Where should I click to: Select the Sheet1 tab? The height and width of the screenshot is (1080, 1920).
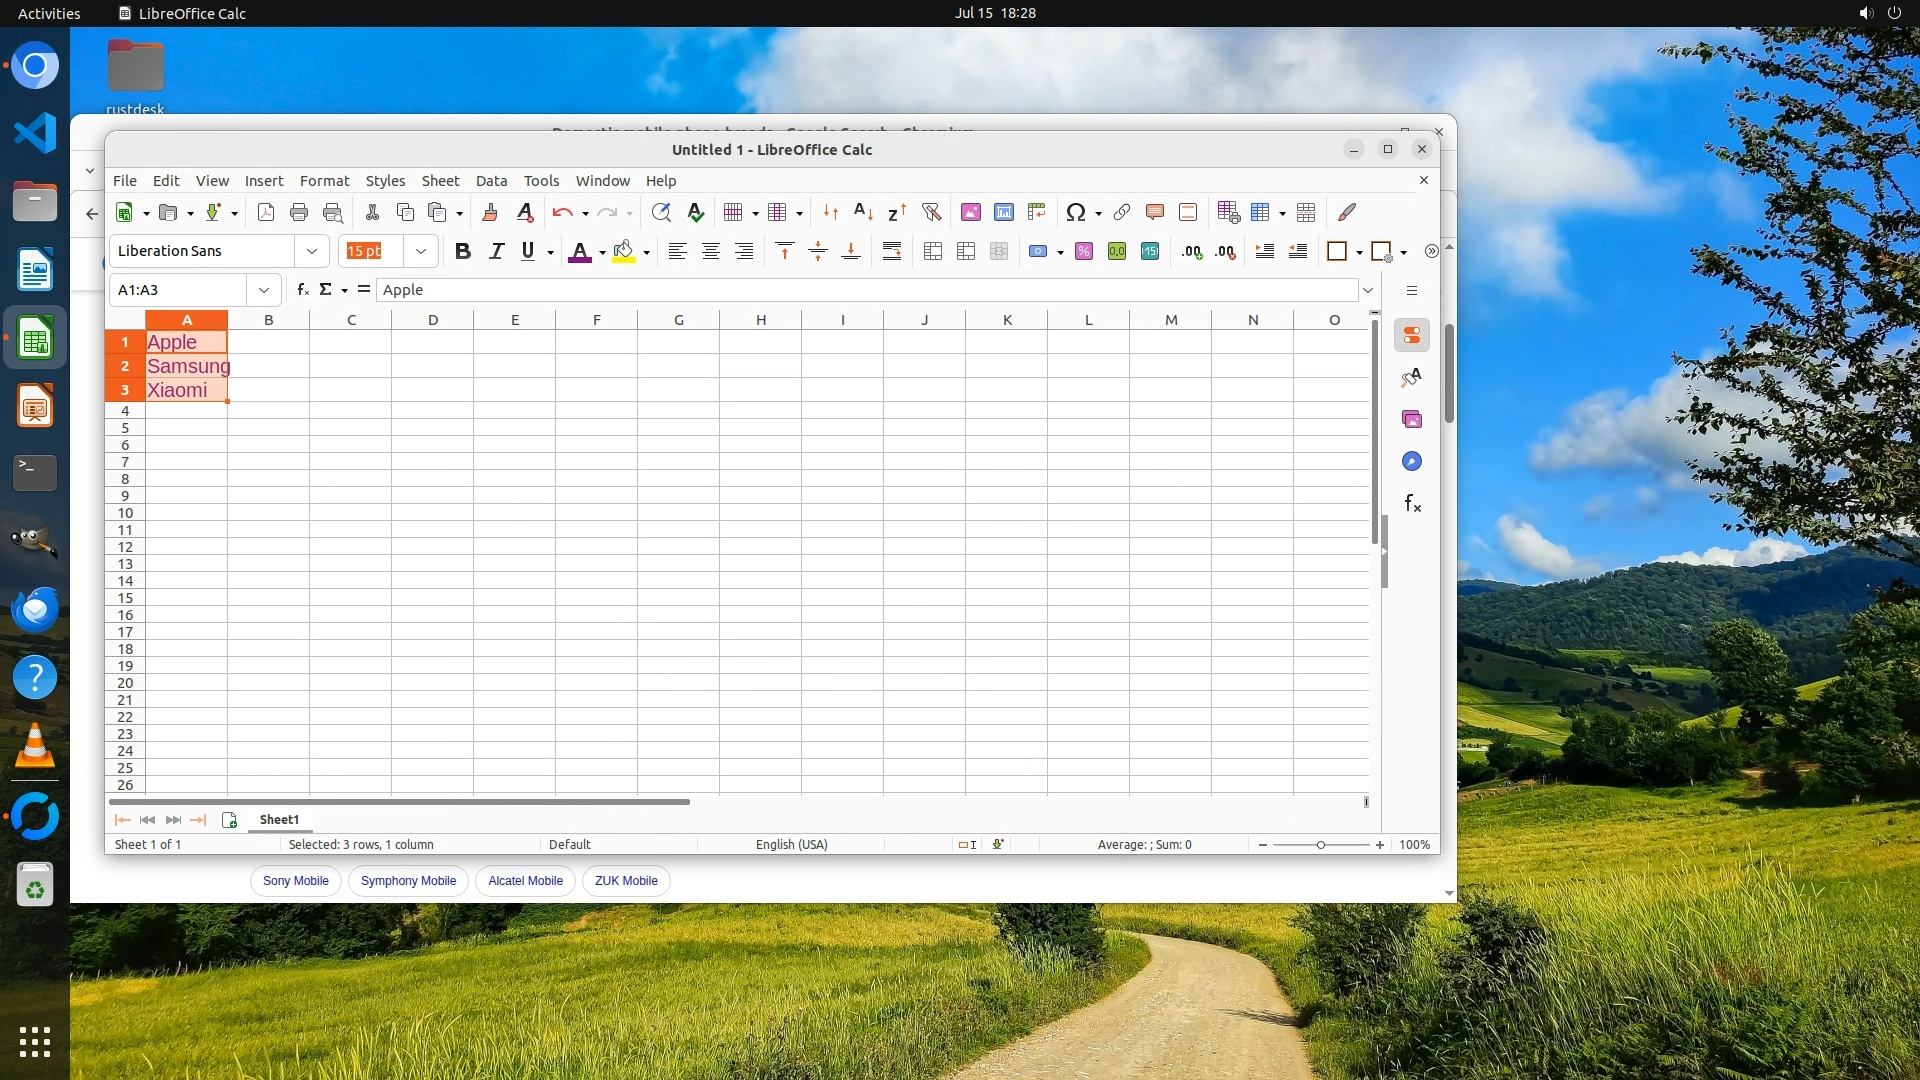pos(279,820)
